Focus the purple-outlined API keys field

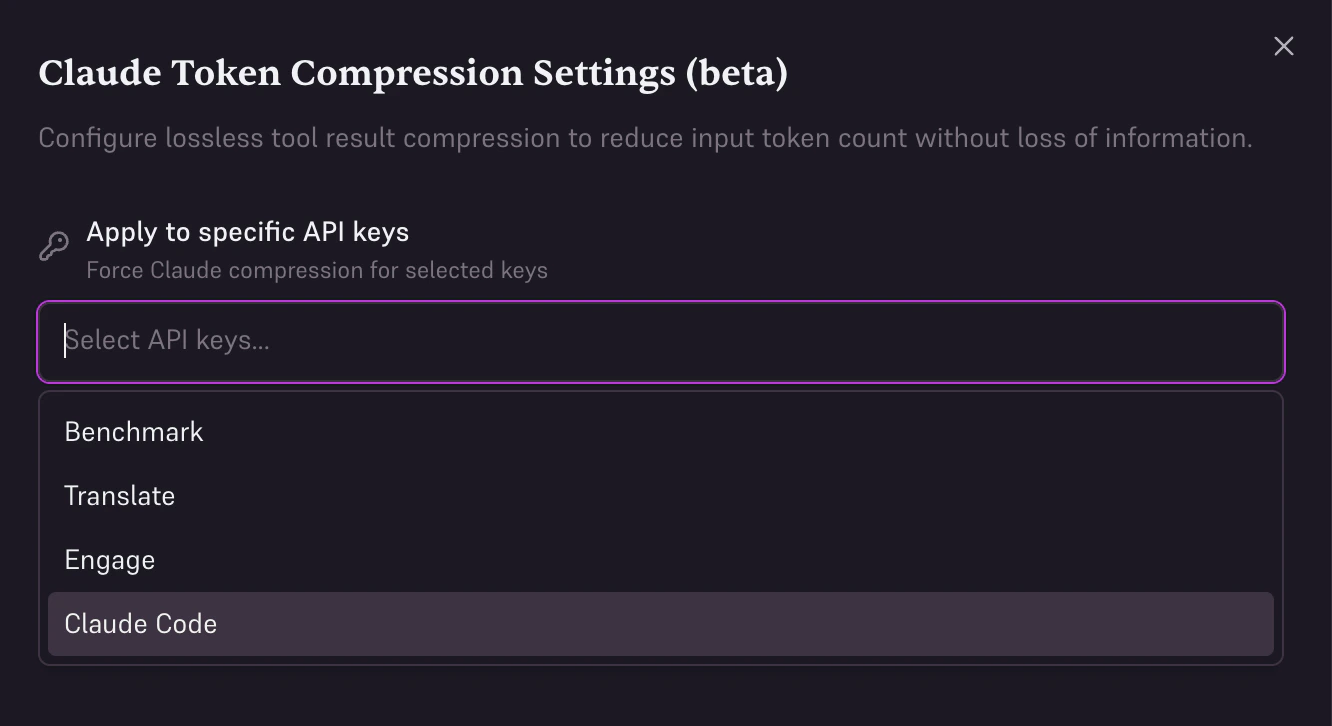point(661,341)
